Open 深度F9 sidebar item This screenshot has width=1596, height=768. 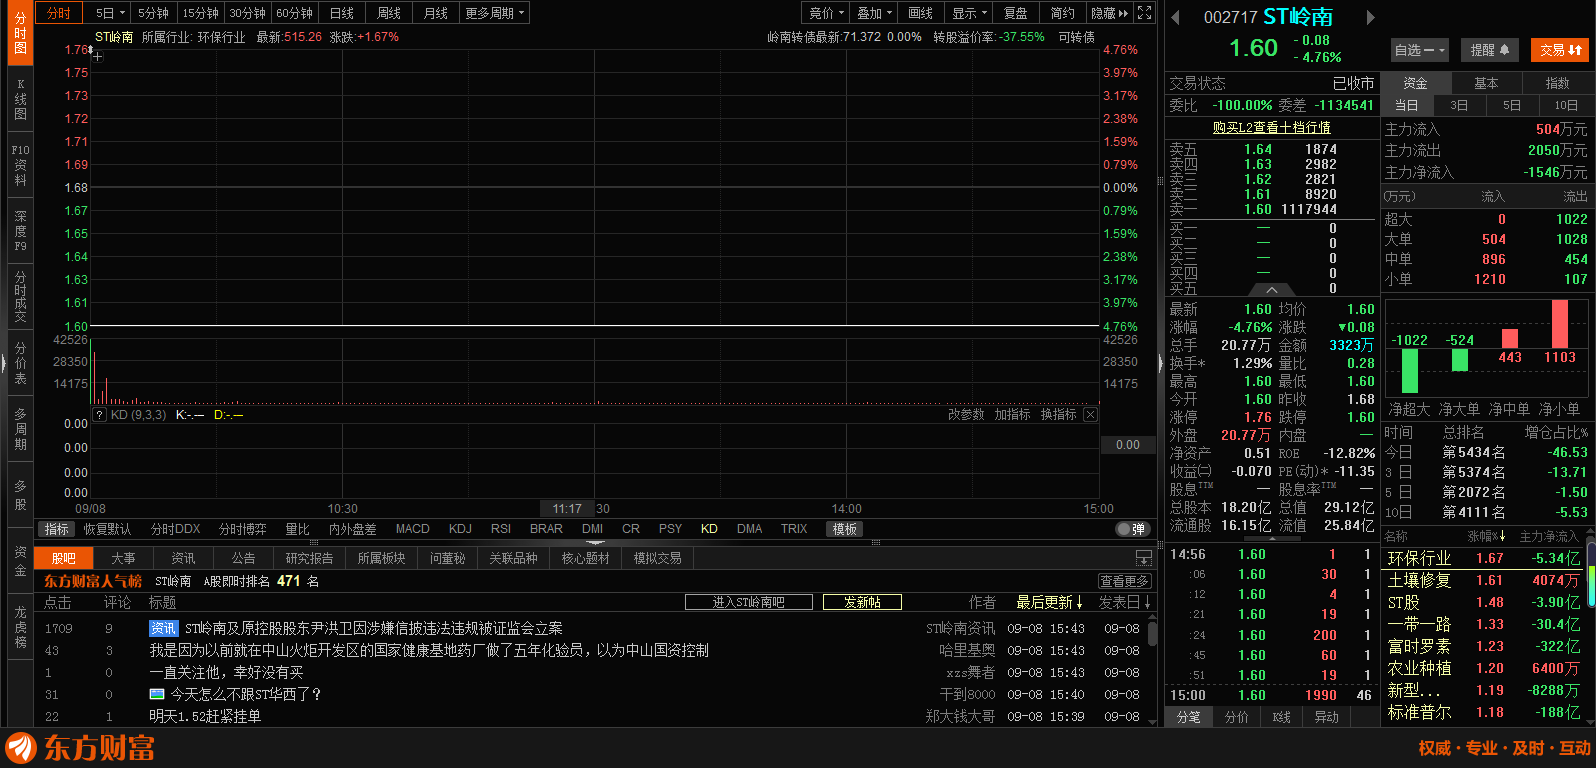pyautogui.click(x=20, y=231)
